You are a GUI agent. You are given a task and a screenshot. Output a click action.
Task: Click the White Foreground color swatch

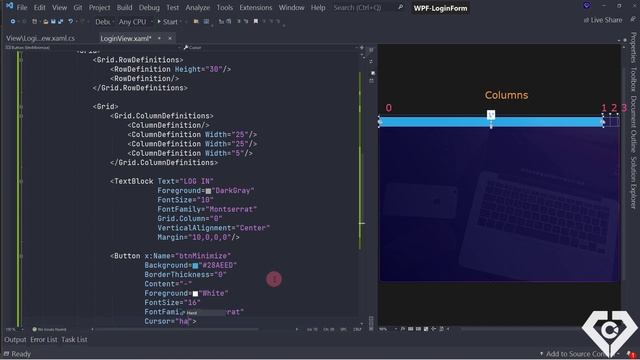tap(195, 294)
